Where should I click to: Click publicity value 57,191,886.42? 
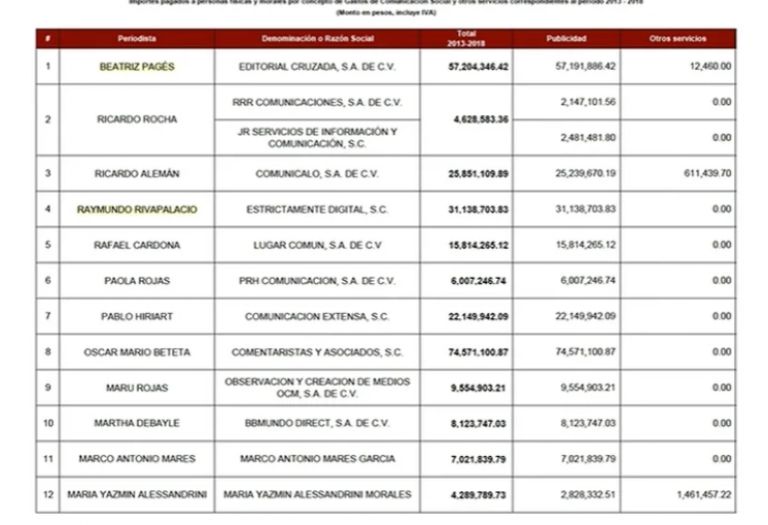coord(585,66)
